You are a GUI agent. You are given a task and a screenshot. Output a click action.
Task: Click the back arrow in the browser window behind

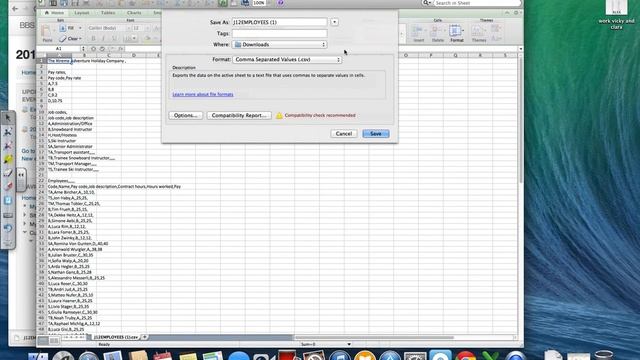pyautogui.click(x=15, y=9)
